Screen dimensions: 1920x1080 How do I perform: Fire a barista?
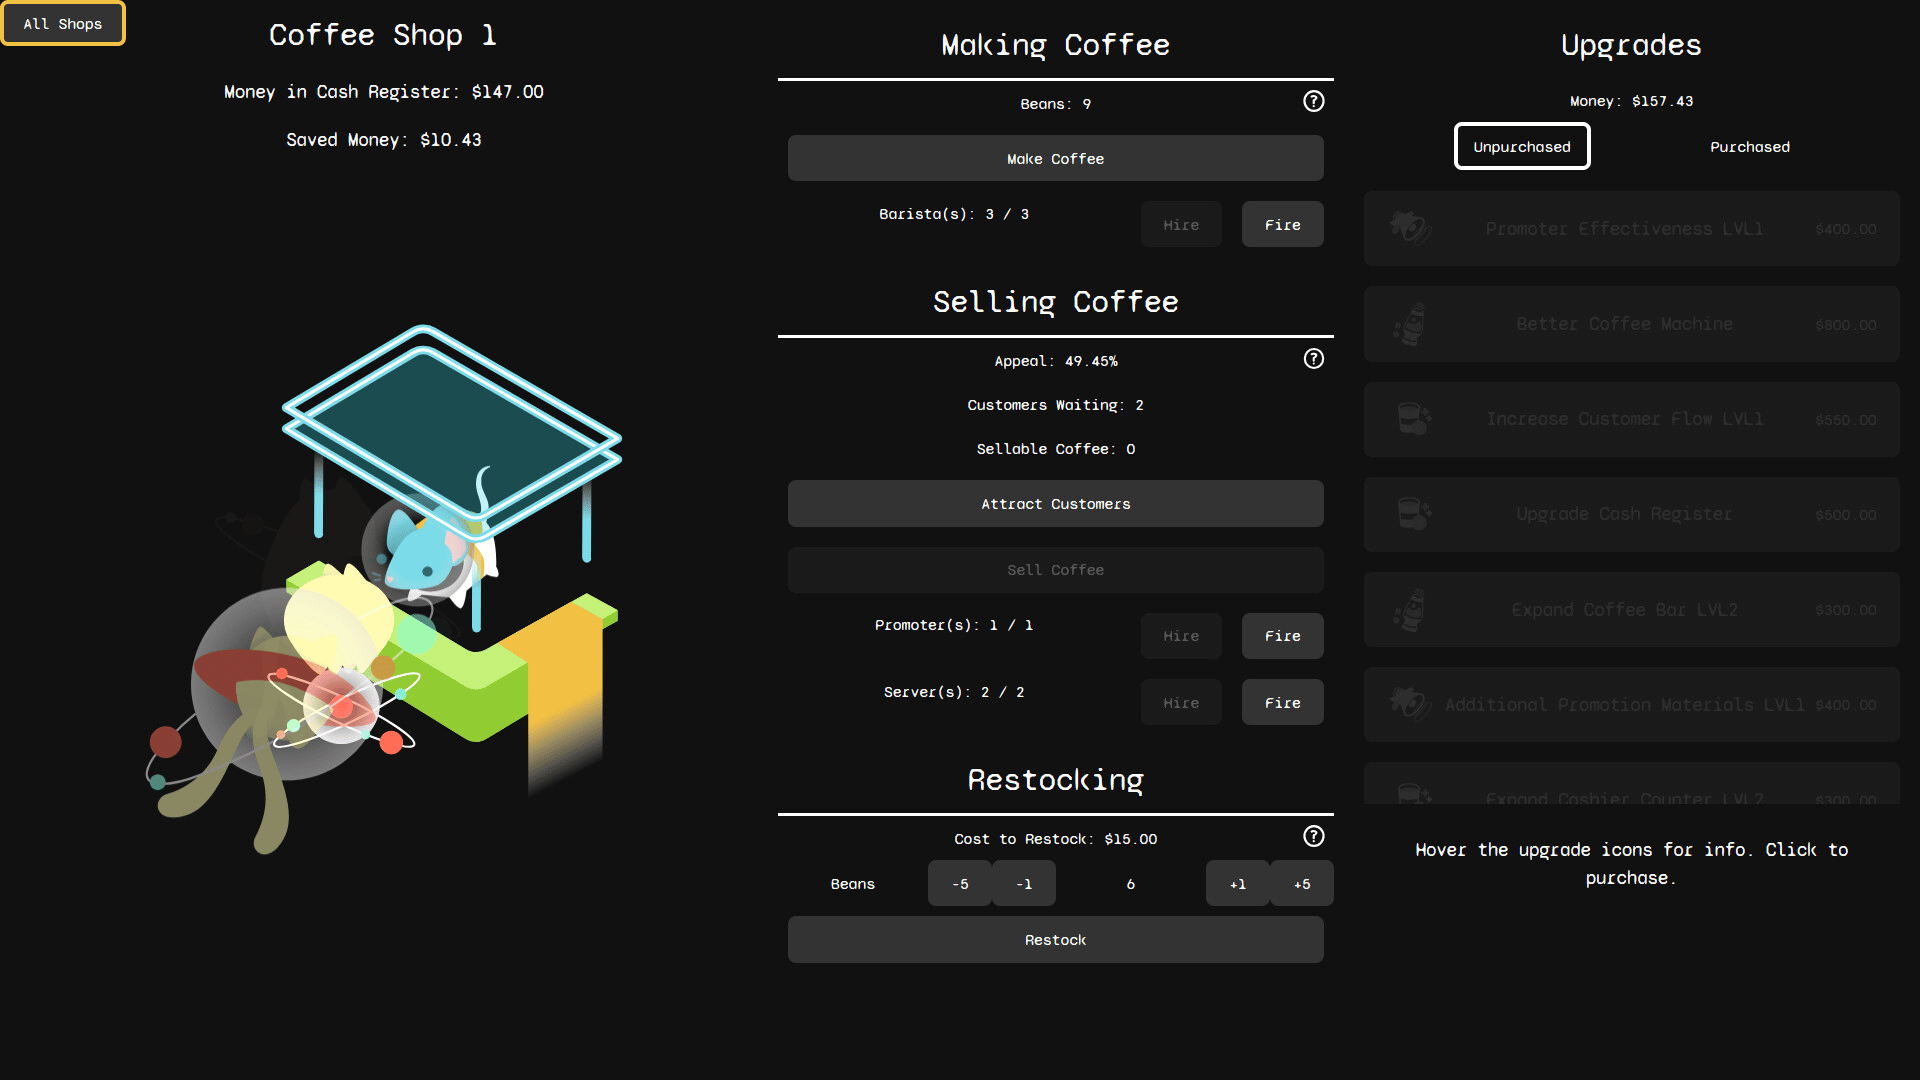tap(1282, 225)
